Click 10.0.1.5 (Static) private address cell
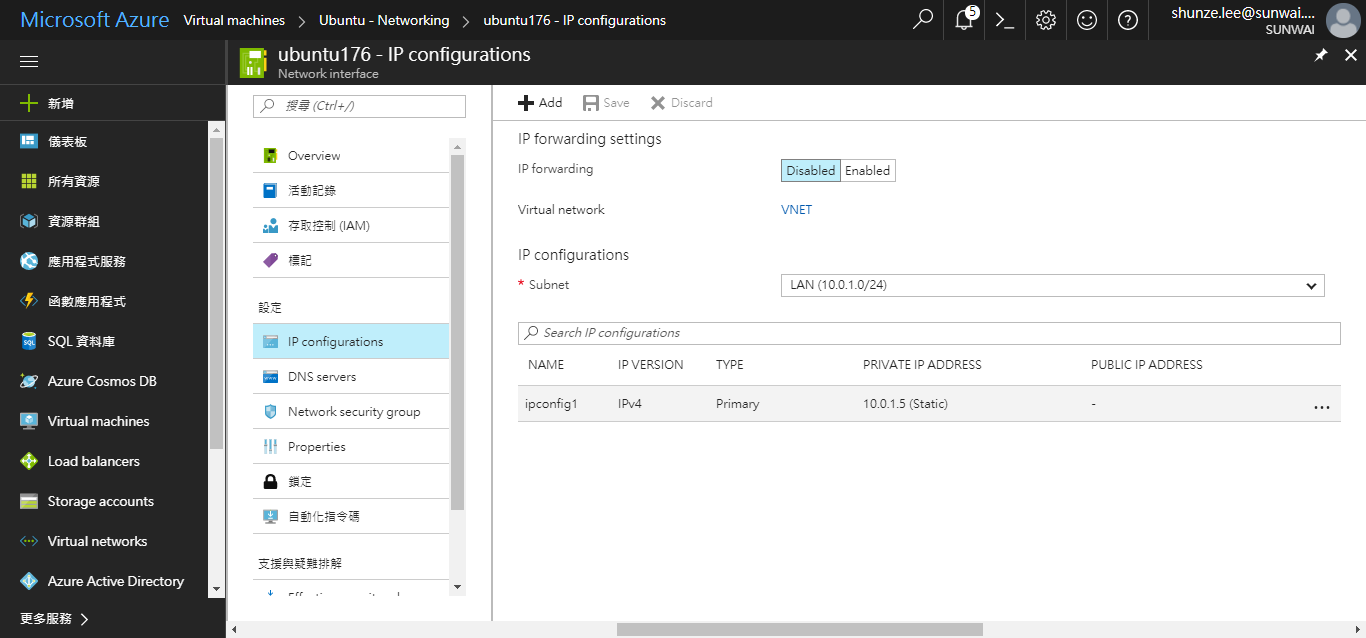Screen dimensions: 1366x638 [x=905, y=404]
